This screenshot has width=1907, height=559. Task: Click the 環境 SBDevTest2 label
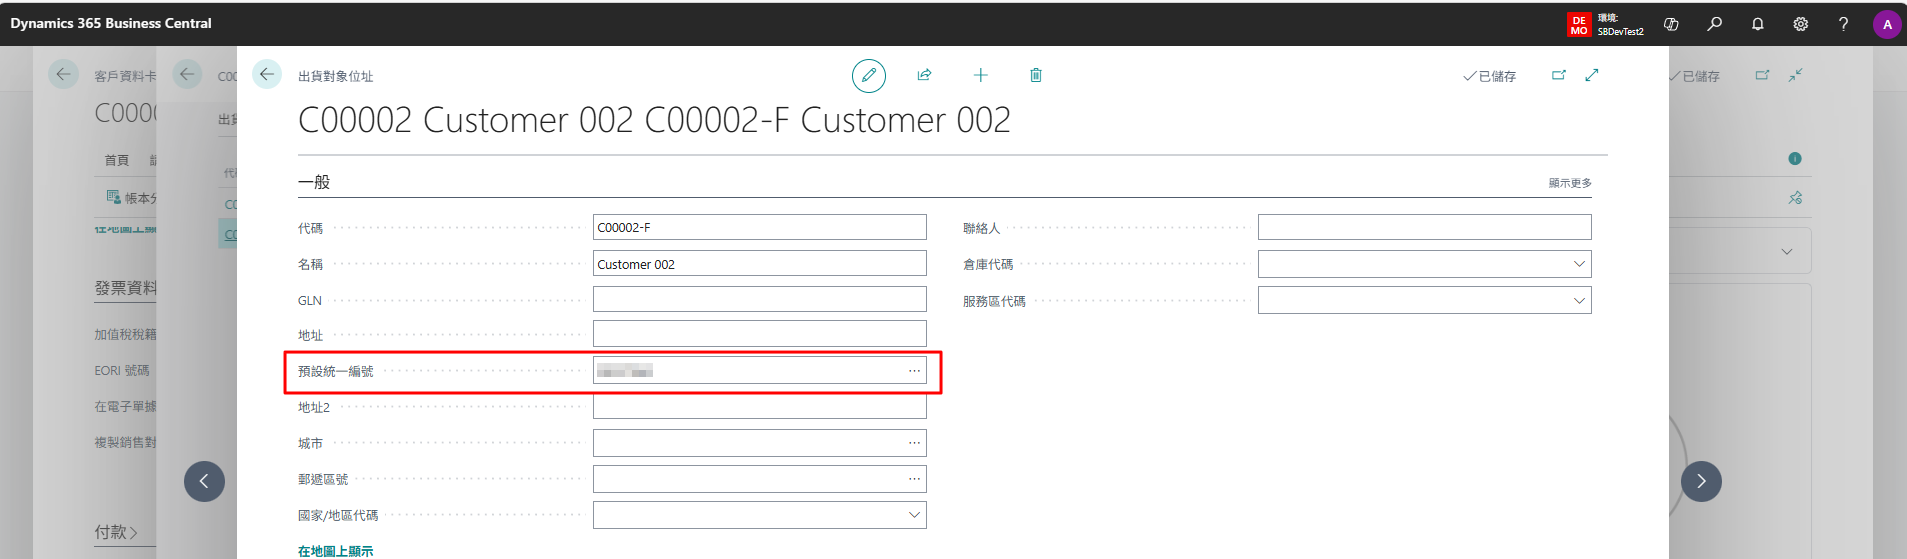[1620, 25]
